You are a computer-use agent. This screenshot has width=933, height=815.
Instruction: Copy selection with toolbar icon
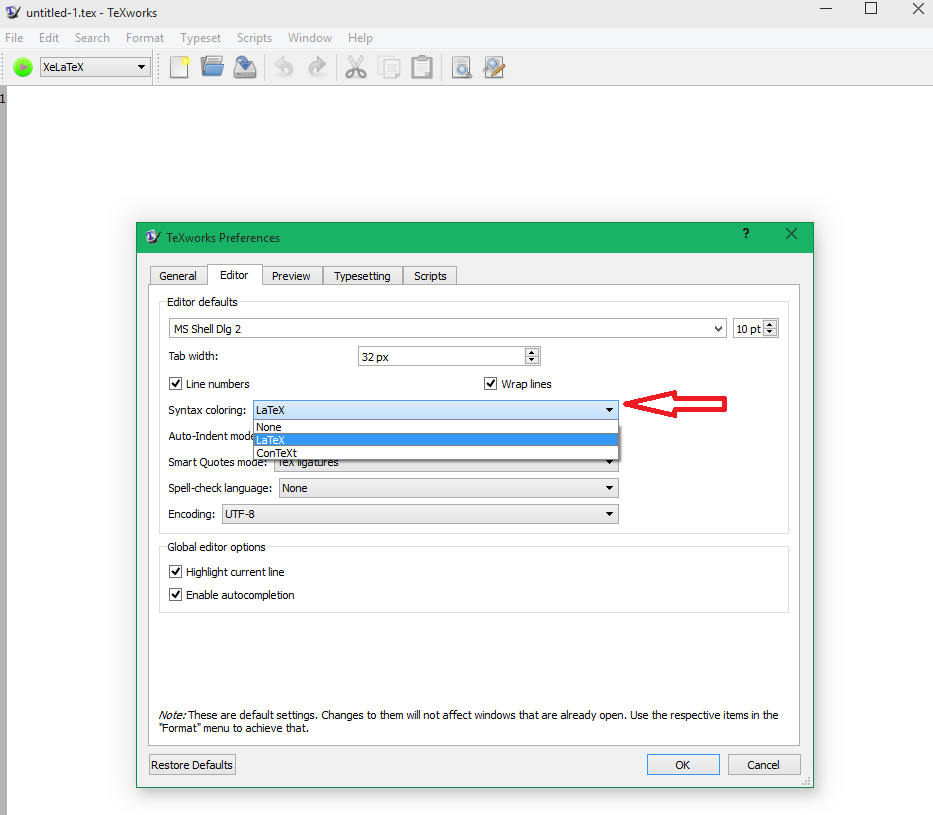[389, 67]
